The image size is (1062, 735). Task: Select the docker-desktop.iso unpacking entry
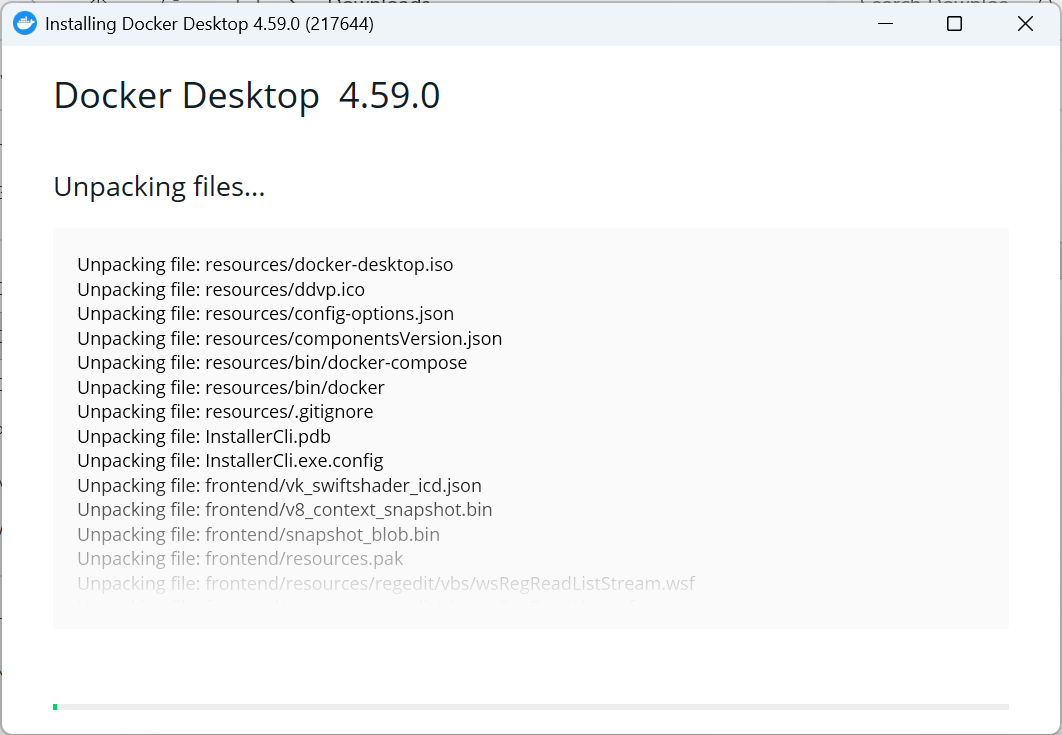[265, 264]
